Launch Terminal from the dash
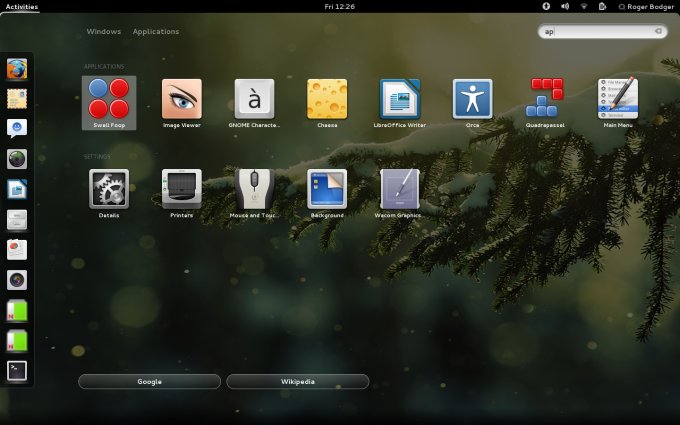The height and width of the screenshot is (425, 680). (17, 371)
